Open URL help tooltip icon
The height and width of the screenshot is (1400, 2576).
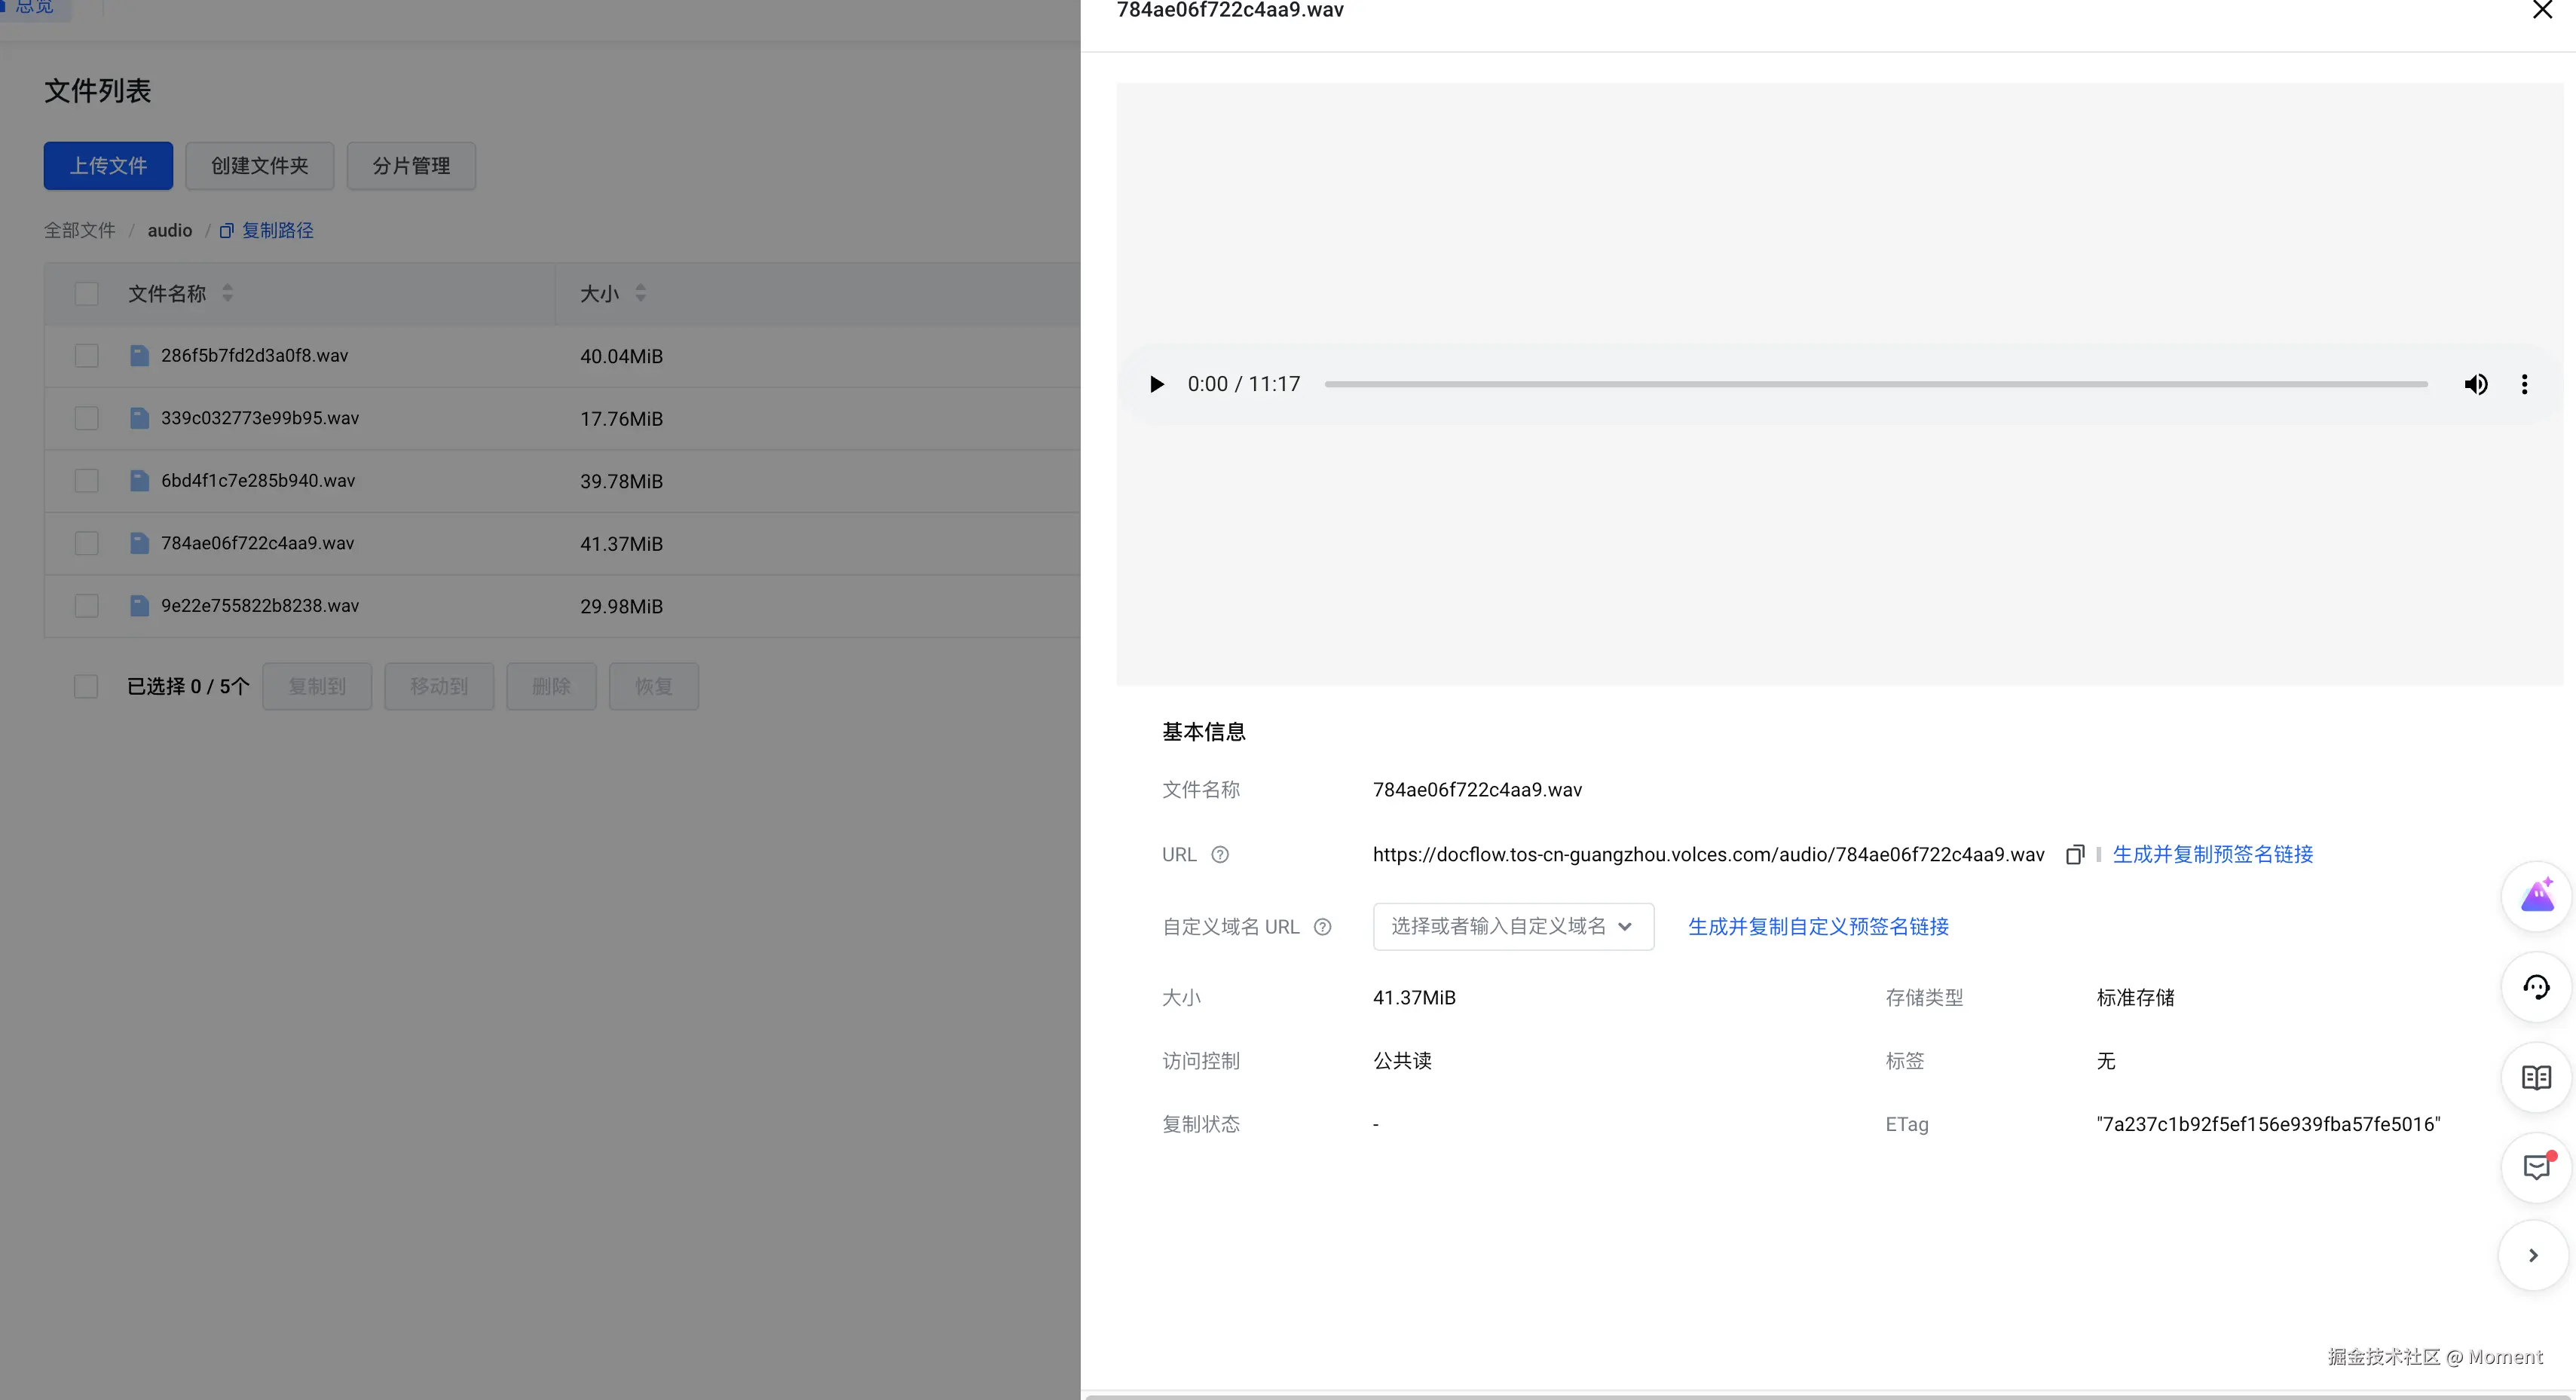pyautogui.click(x=1220, y=855)
